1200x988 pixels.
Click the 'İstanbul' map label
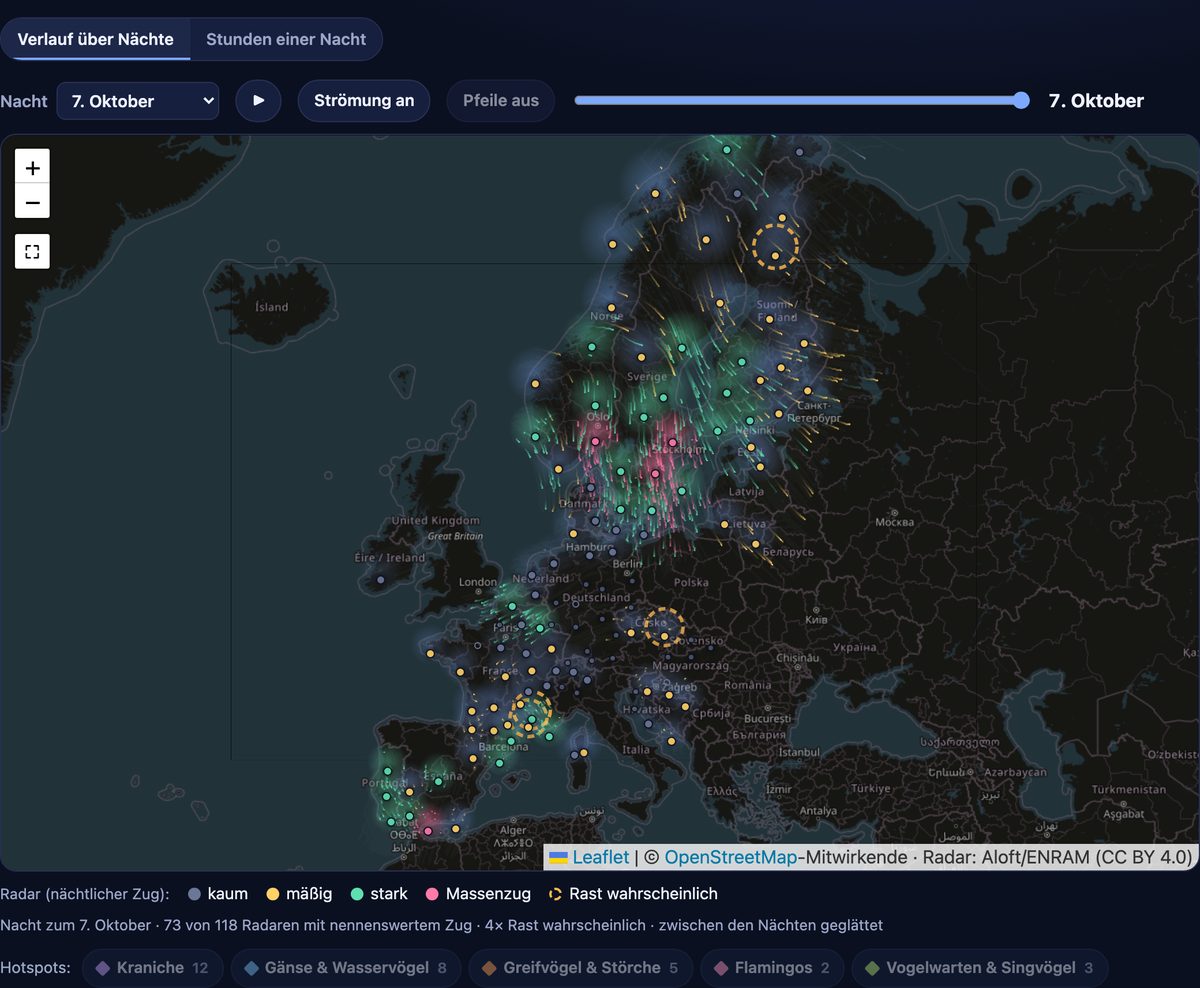[798, 752]
